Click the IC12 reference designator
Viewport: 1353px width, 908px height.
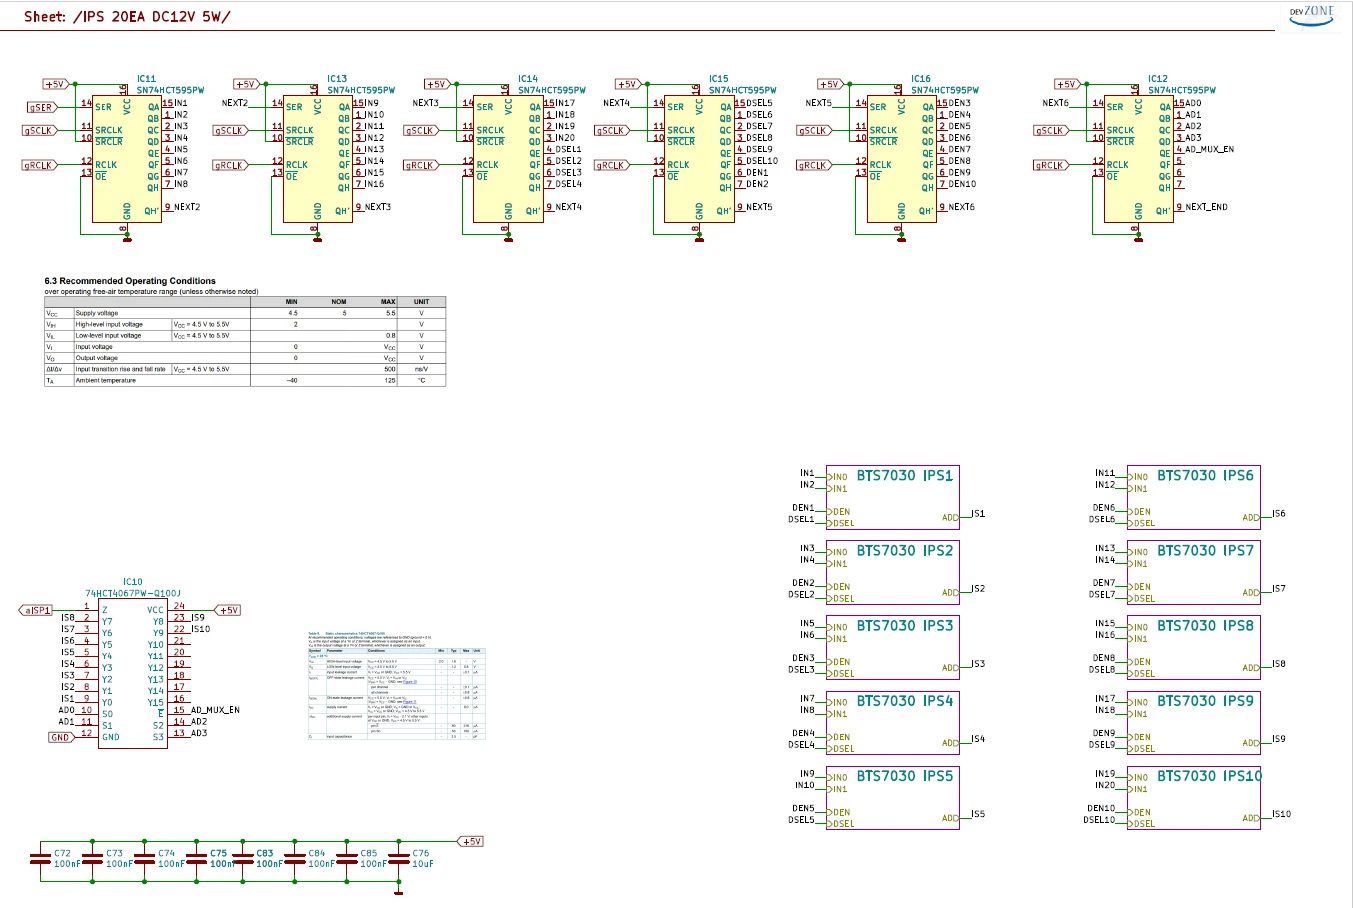pyautogui.click(x=1158, y=78)
